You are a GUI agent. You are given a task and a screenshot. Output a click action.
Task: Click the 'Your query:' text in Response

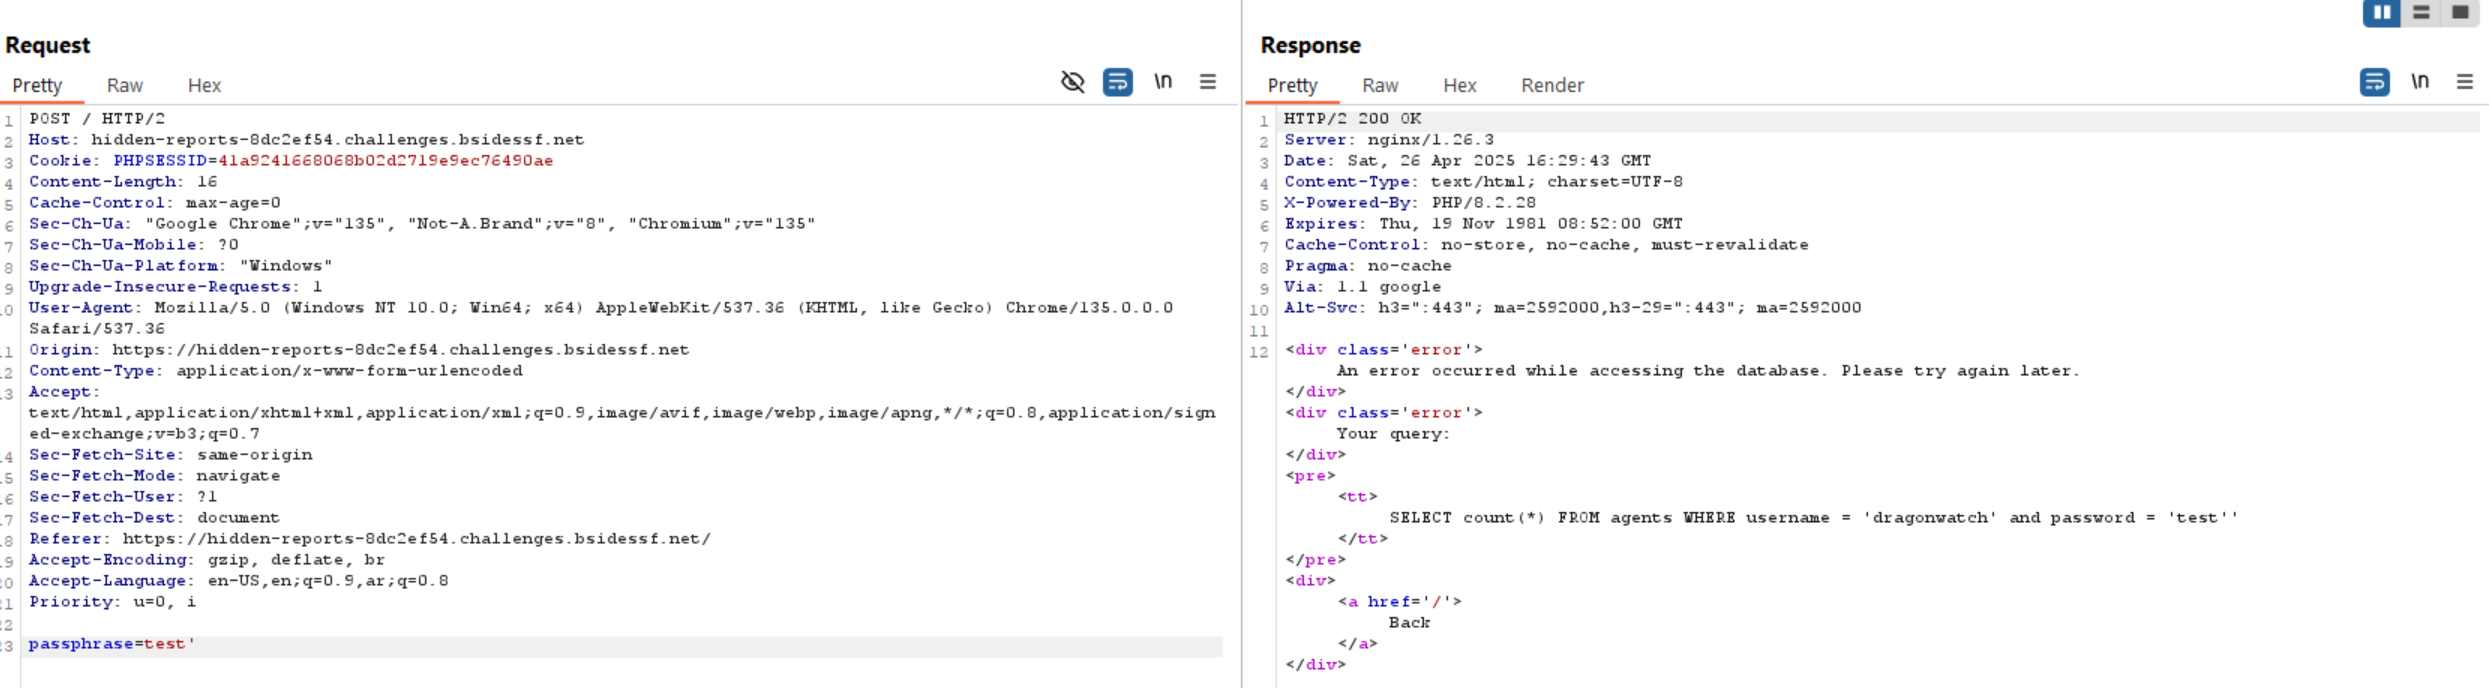click(x=1393, y=434)
